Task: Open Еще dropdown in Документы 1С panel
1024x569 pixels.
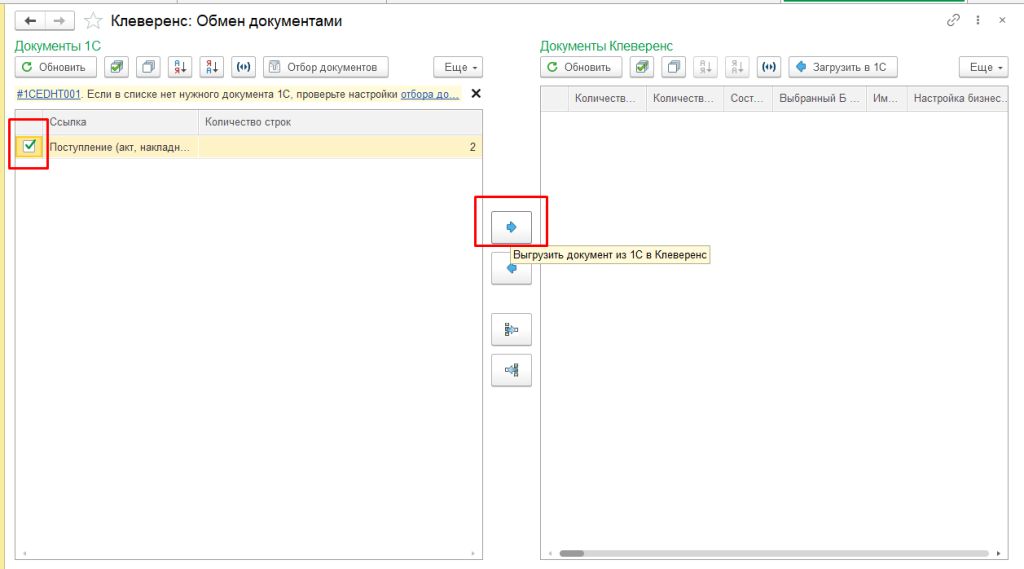Action: pyautogui.click(x=457, y=67)
